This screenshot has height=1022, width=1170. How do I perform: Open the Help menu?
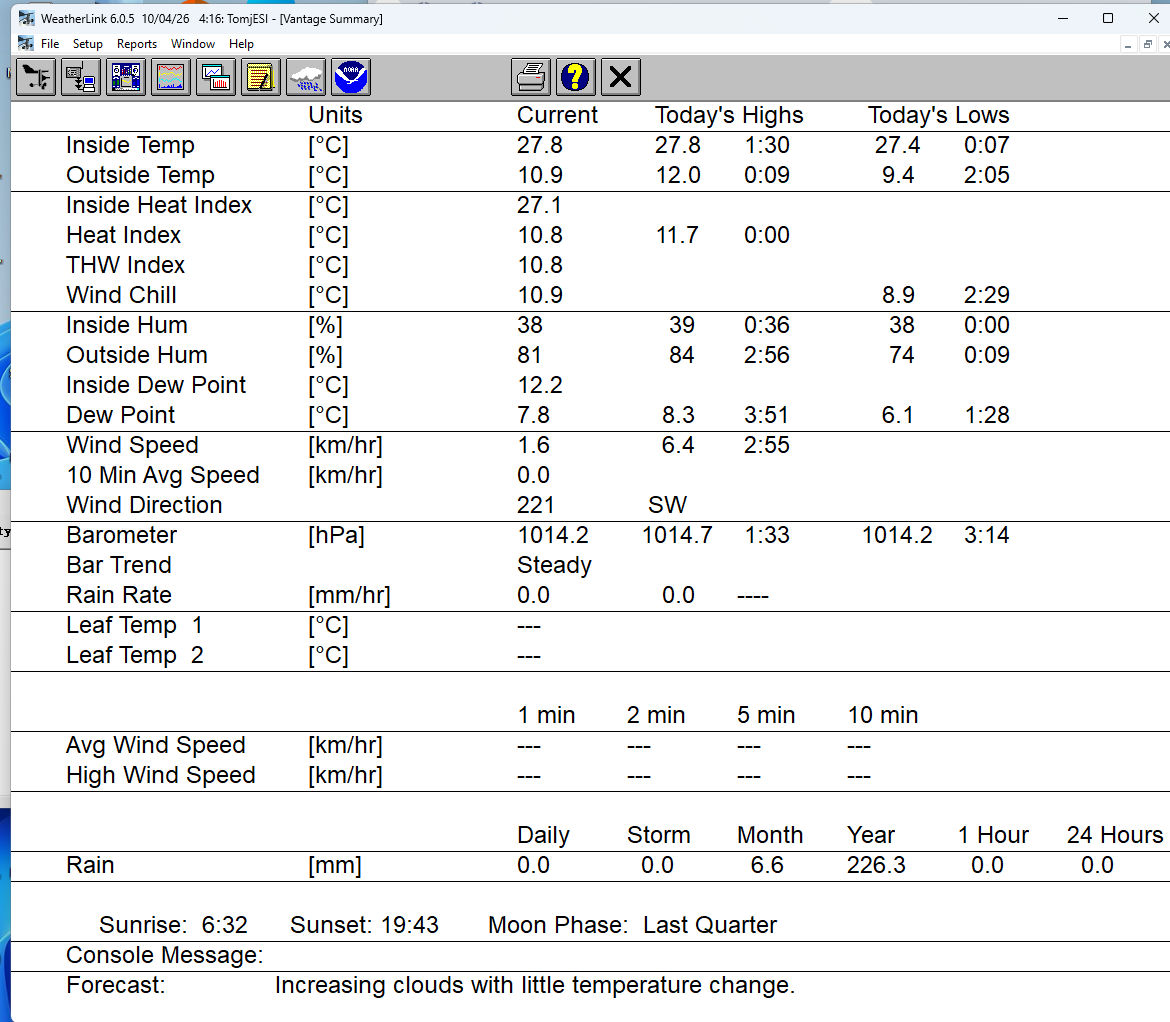click(241, 44)
